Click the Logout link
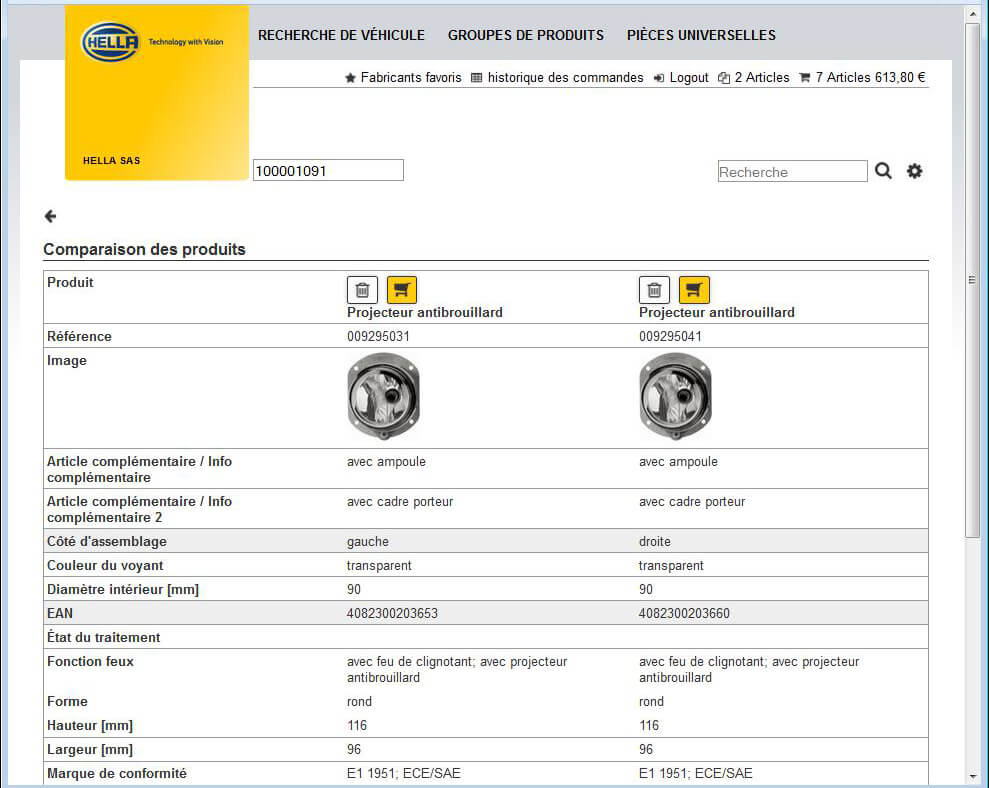This screenshot has width=989, height=788. 689,78
